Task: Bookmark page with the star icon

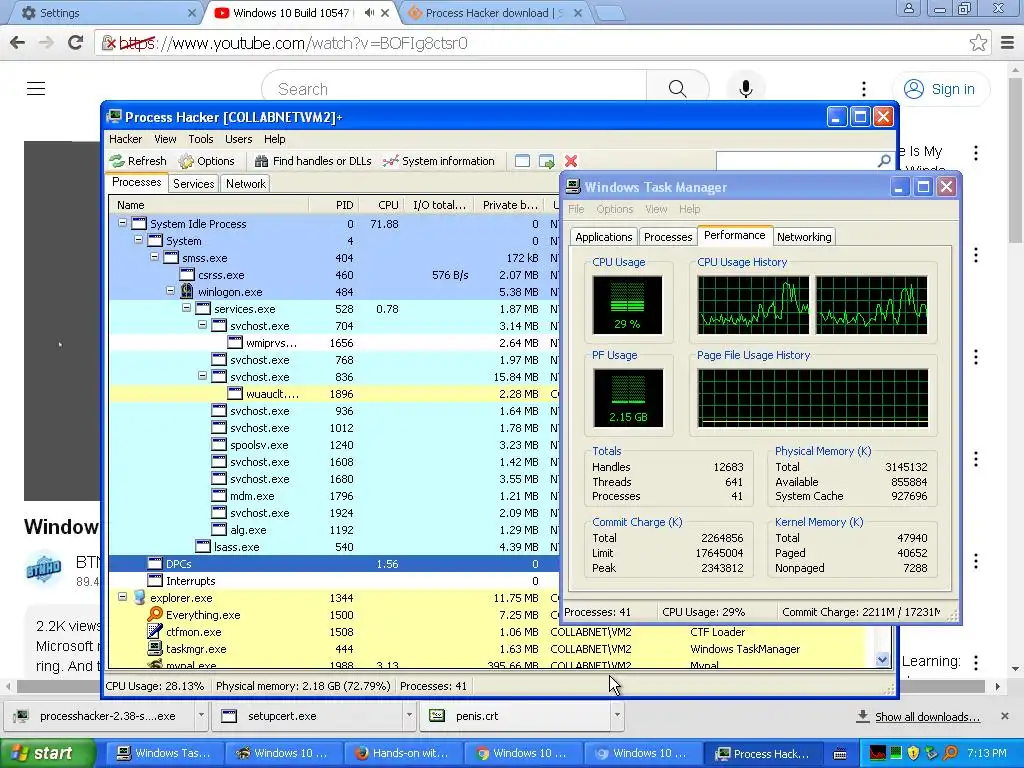Action: point(978,43)
